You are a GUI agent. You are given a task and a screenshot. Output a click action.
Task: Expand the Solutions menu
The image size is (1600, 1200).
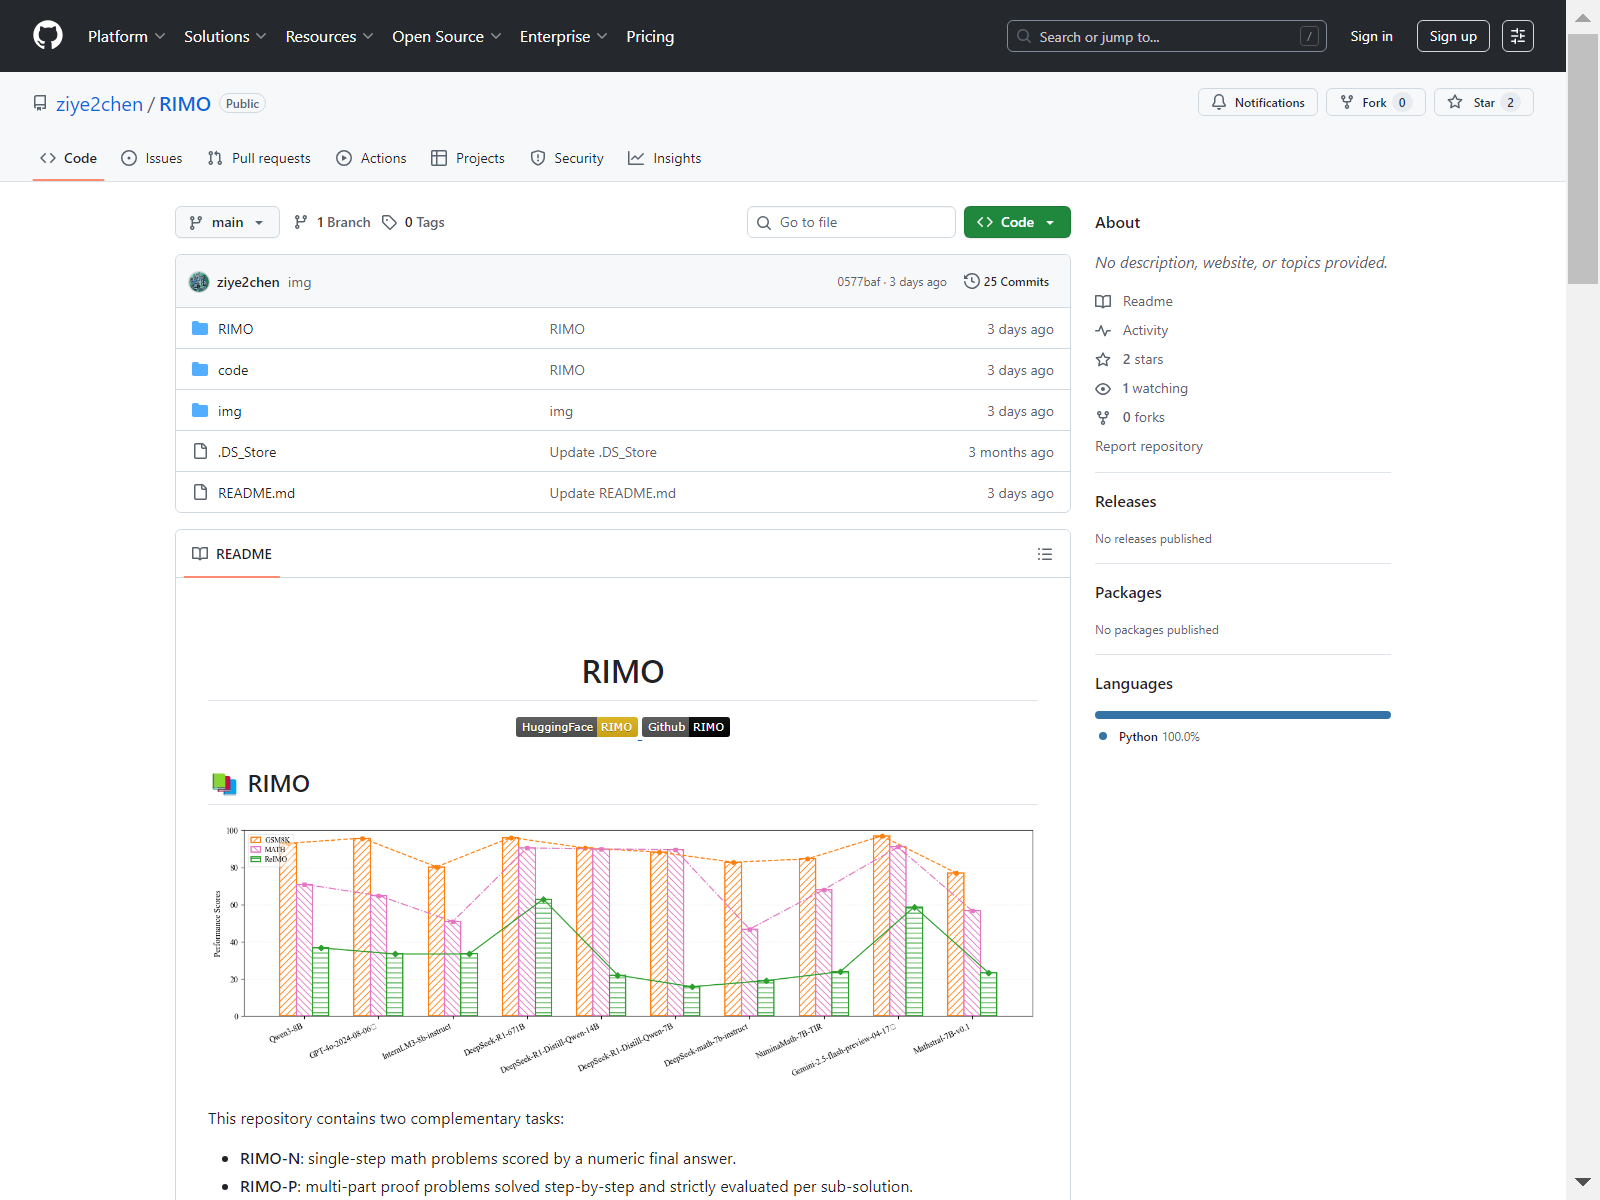coord(225,36)
